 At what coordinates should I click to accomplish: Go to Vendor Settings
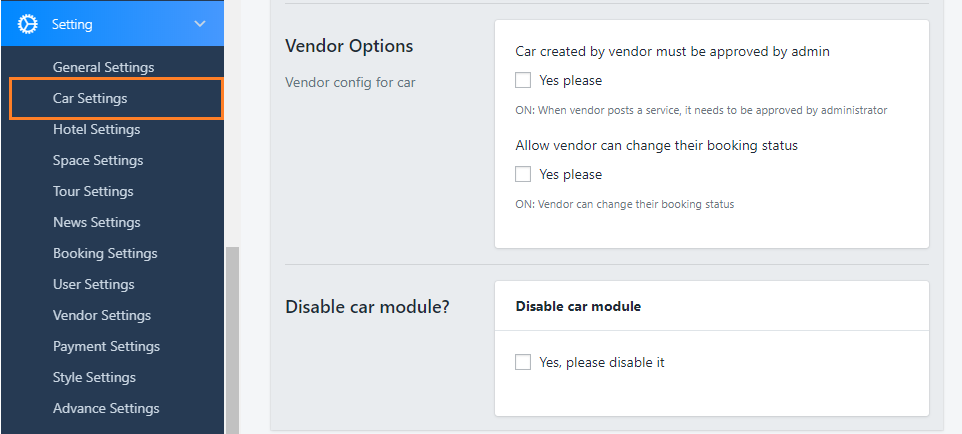102,315
